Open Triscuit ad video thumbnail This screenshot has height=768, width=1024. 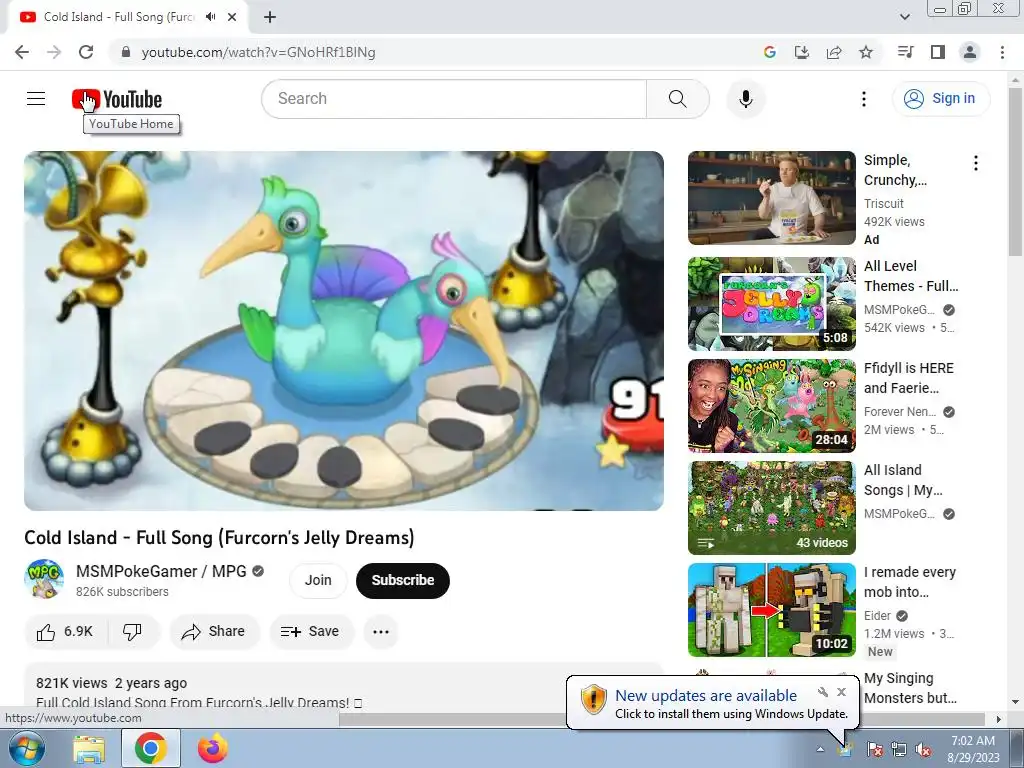pyautogui.click(x=771, y=198)
